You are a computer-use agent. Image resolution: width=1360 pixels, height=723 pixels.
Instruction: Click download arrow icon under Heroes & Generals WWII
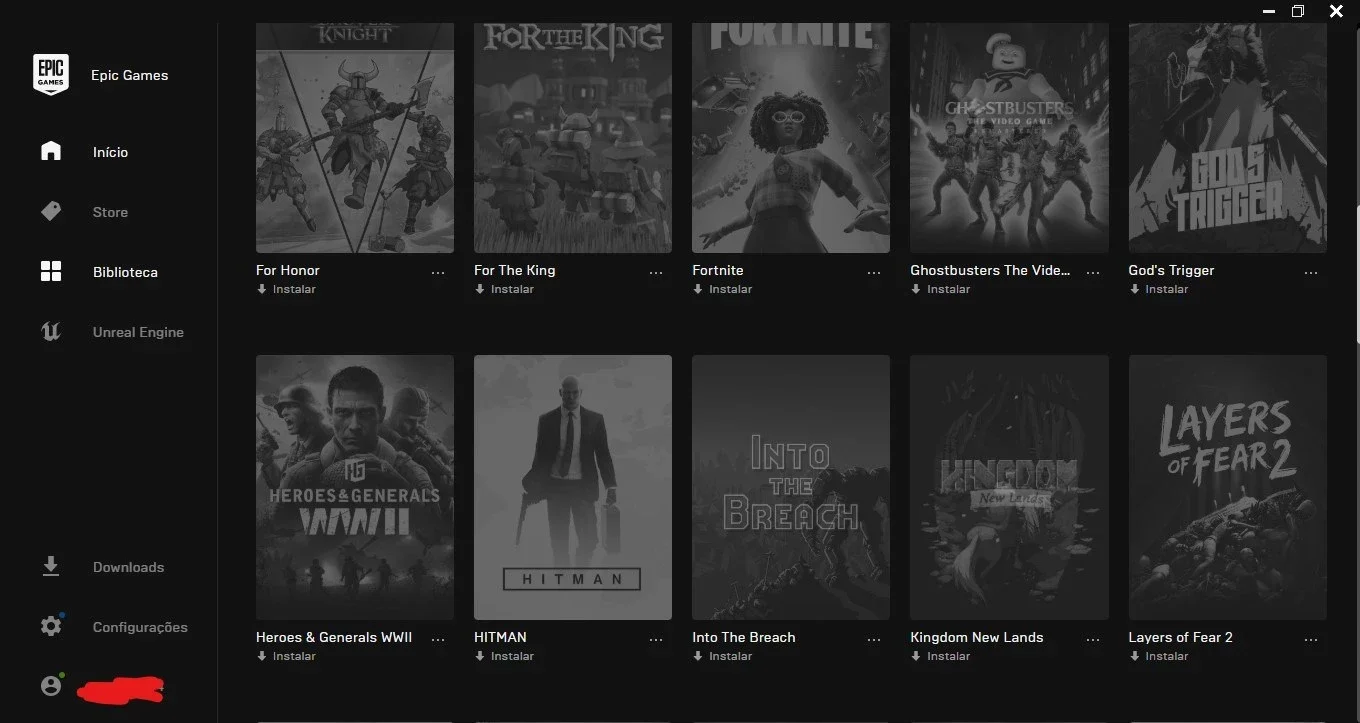[x=262, y=656]
